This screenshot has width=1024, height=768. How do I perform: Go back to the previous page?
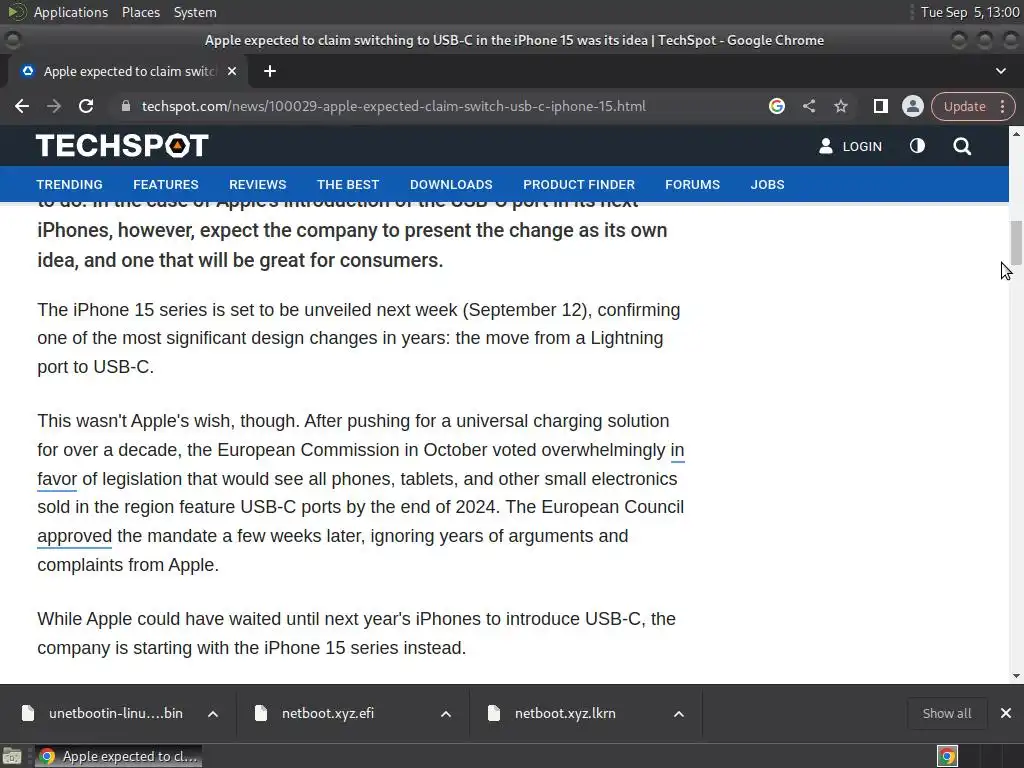point(22,106)
